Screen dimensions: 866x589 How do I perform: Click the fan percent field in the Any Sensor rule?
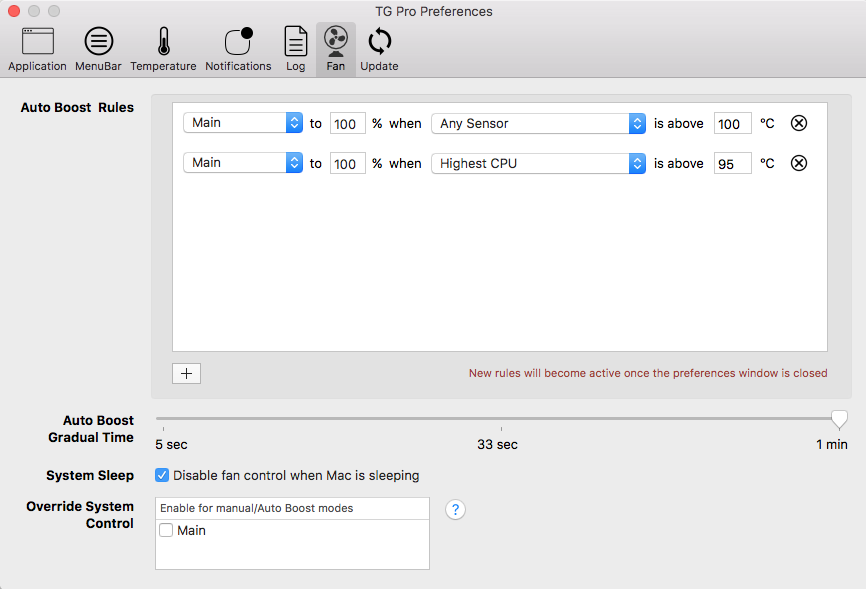[347, 123]
